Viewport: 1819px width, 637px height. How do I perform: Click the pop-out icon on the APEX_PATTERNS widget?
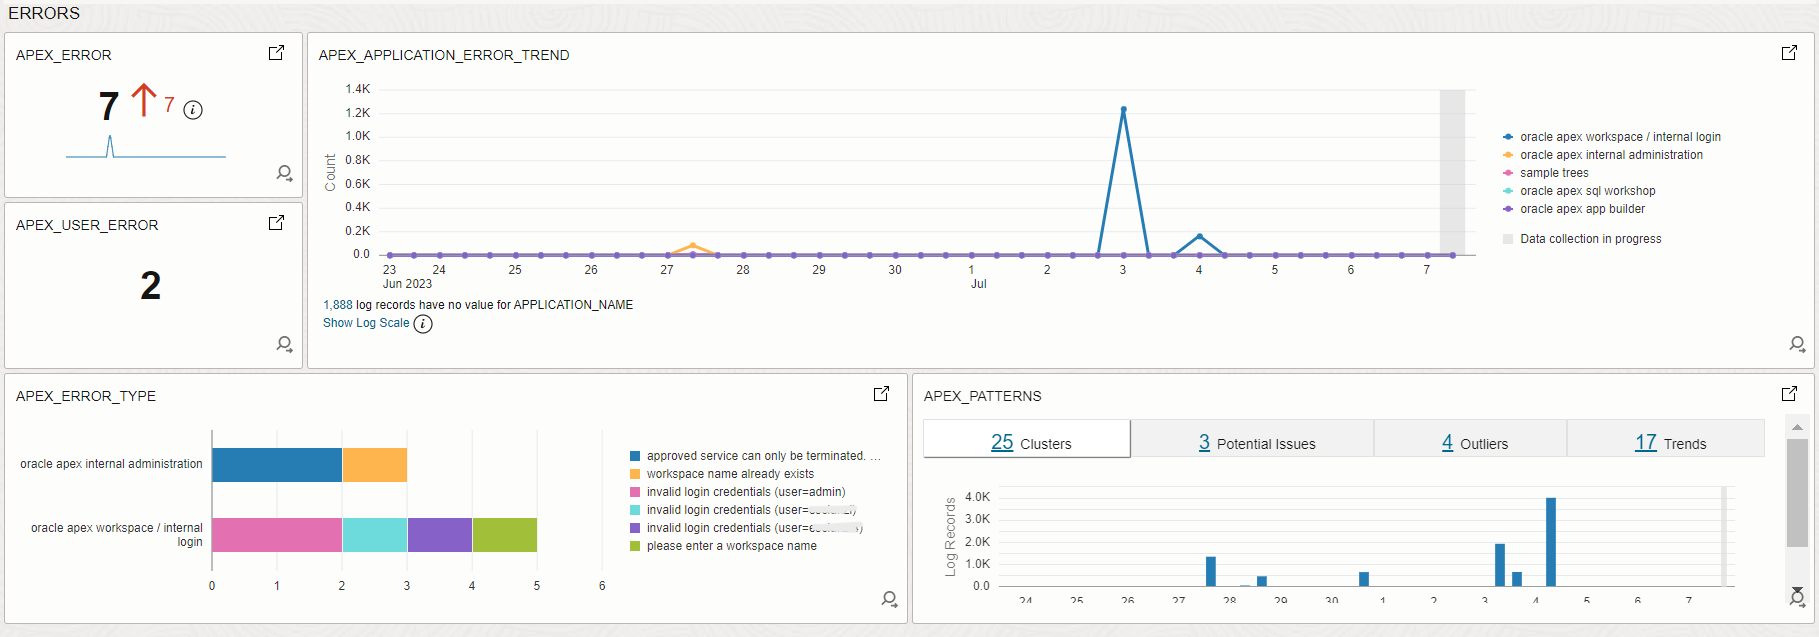[x=1789, y=394]
